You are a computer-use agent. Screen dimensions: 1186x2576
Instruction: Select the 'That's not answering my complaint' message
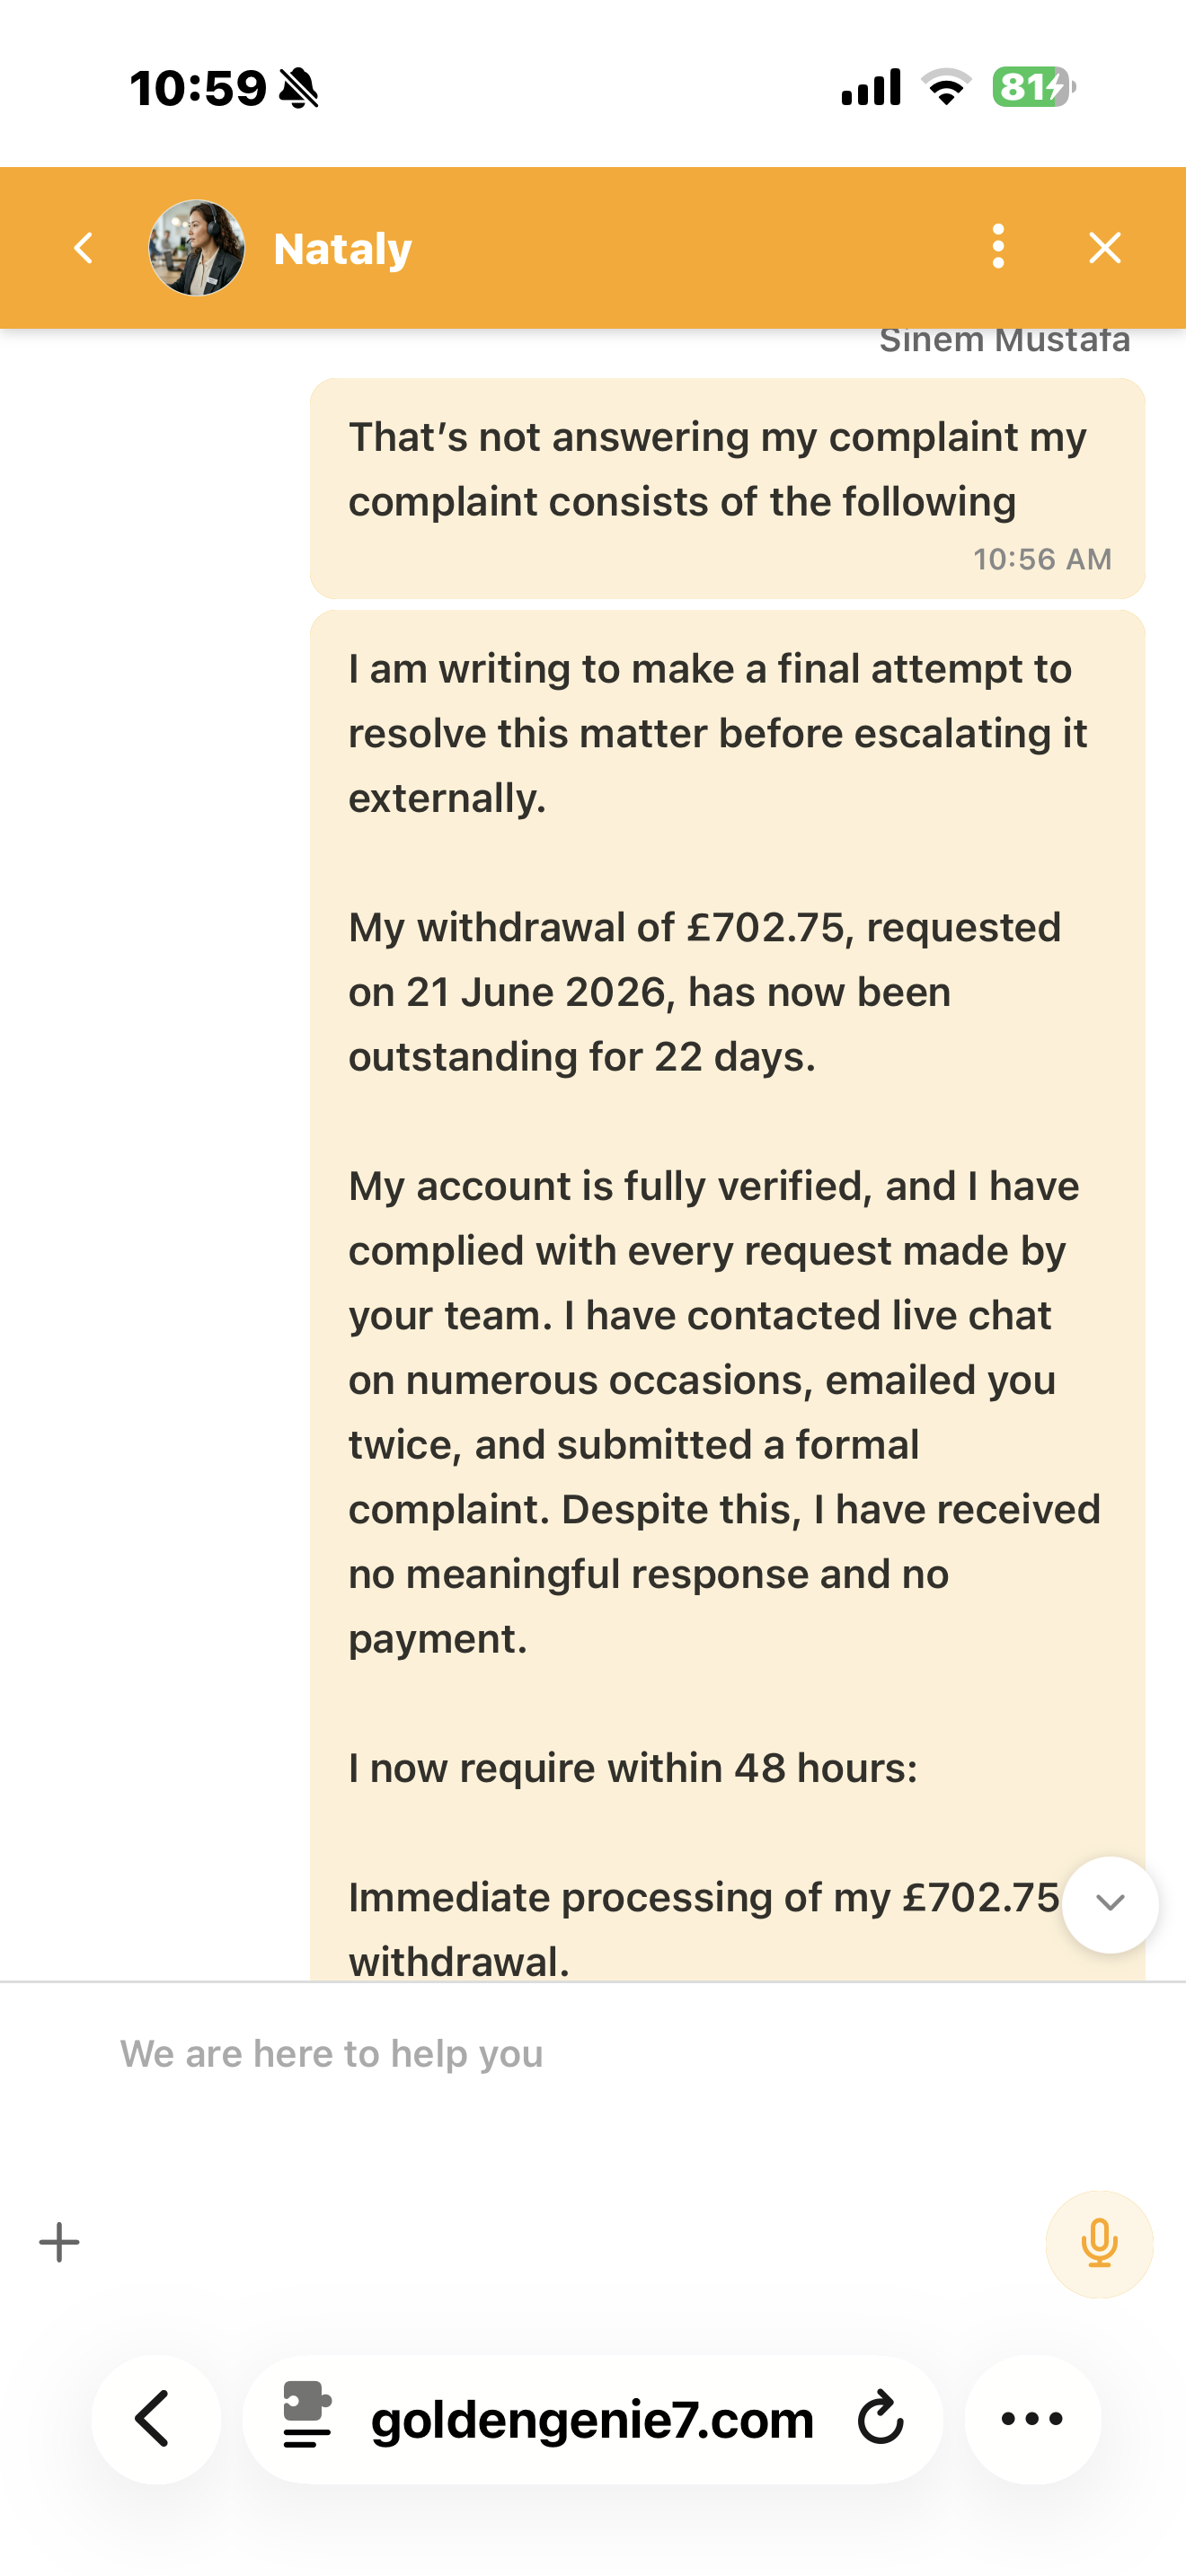coord(727,488)
